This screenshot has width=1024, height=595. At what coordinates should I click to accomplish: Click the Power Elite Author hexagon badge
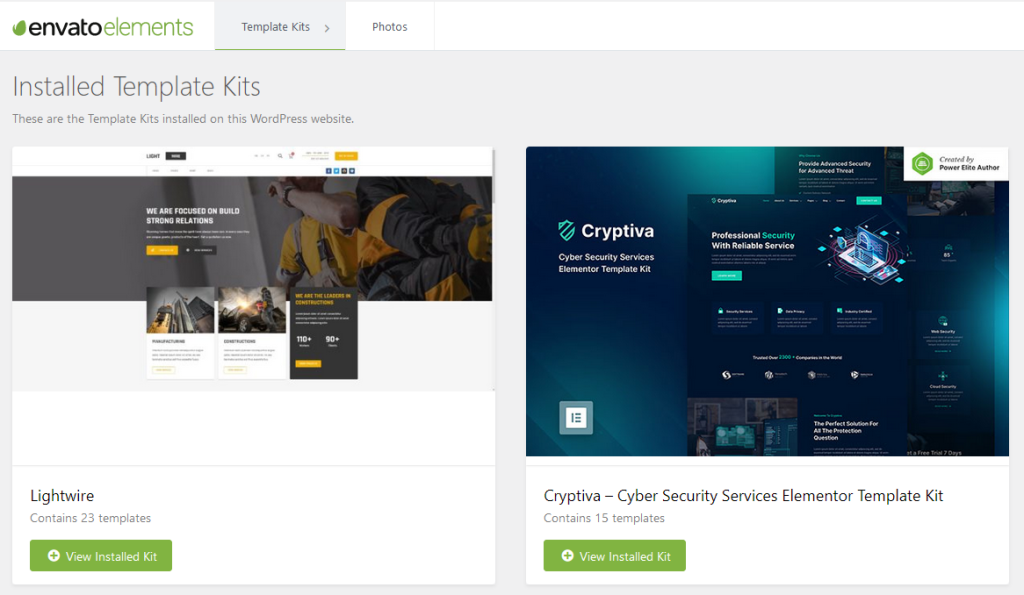922,164
